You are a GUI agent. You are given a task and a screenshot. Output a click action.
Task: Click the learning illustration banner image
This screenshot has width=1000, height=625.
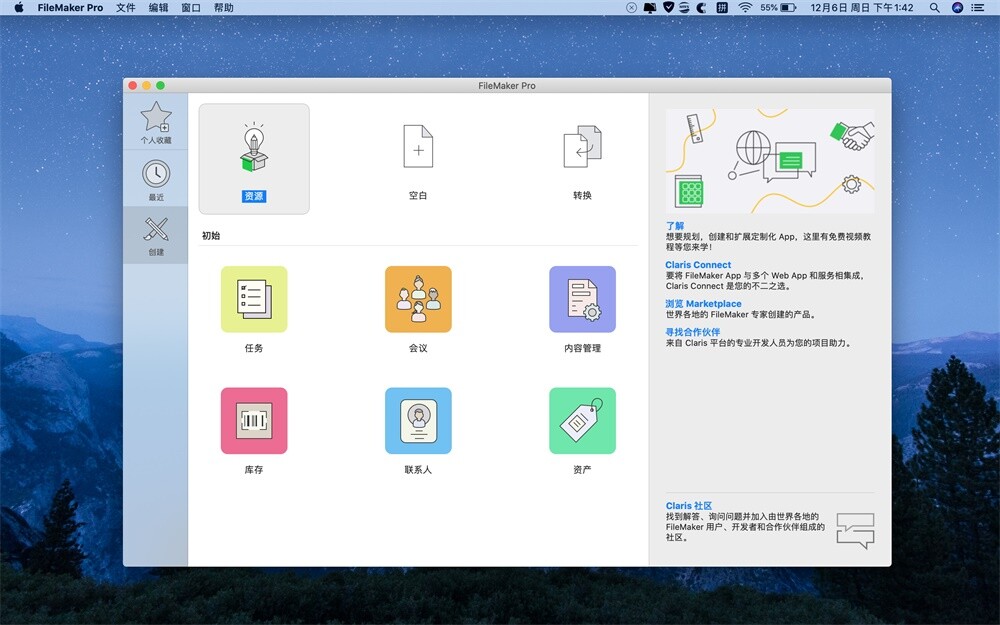click(x=770, y=161)
